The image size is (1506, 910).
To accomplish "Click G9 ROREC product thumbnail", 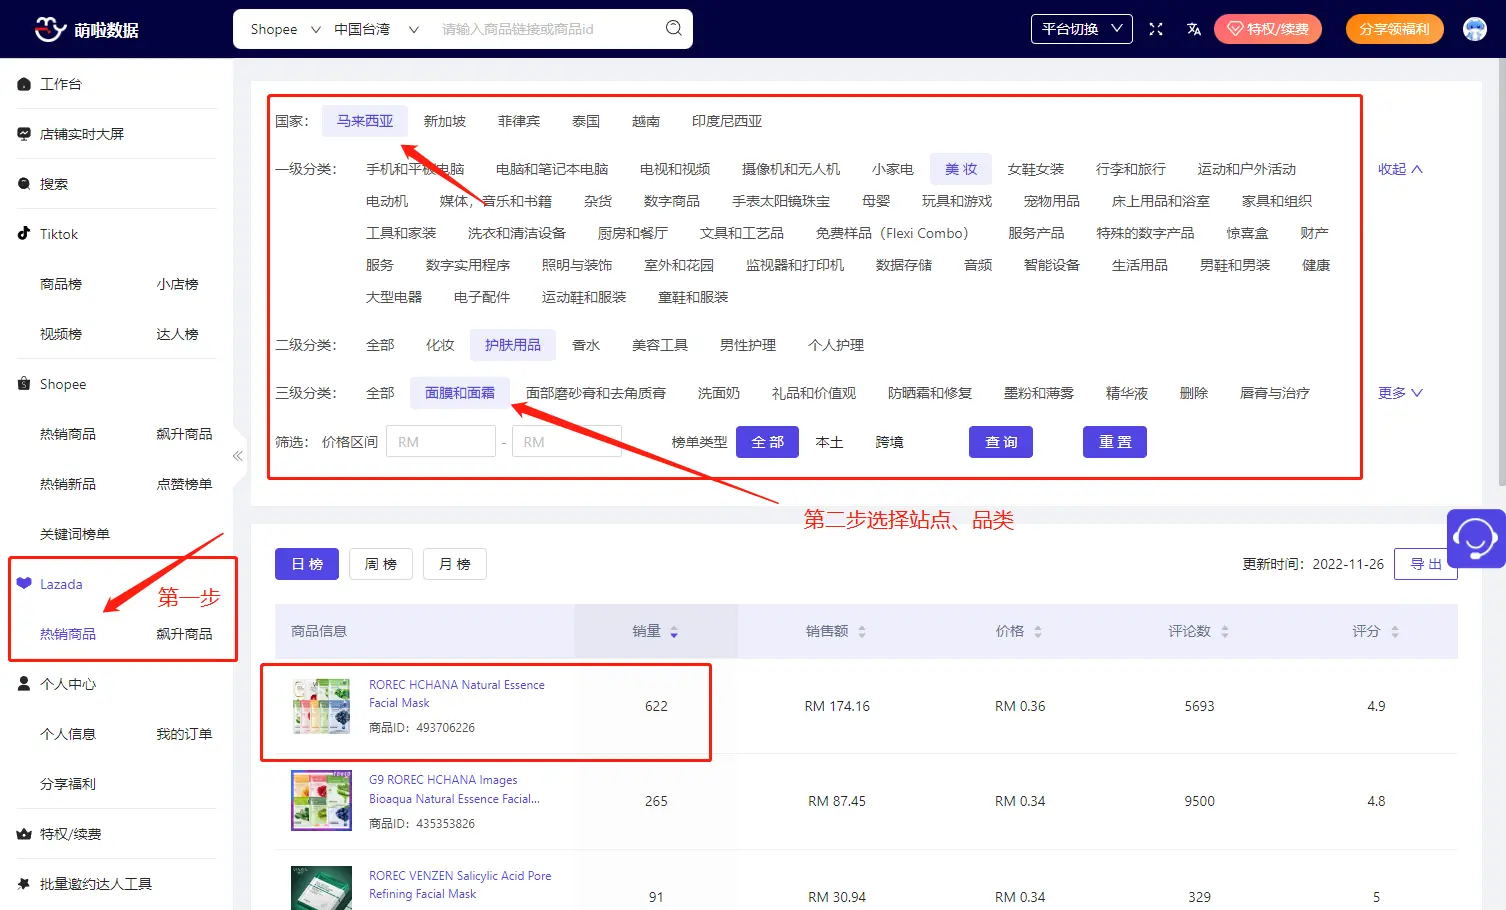I will pyautogui.click(x=321, y=801).
